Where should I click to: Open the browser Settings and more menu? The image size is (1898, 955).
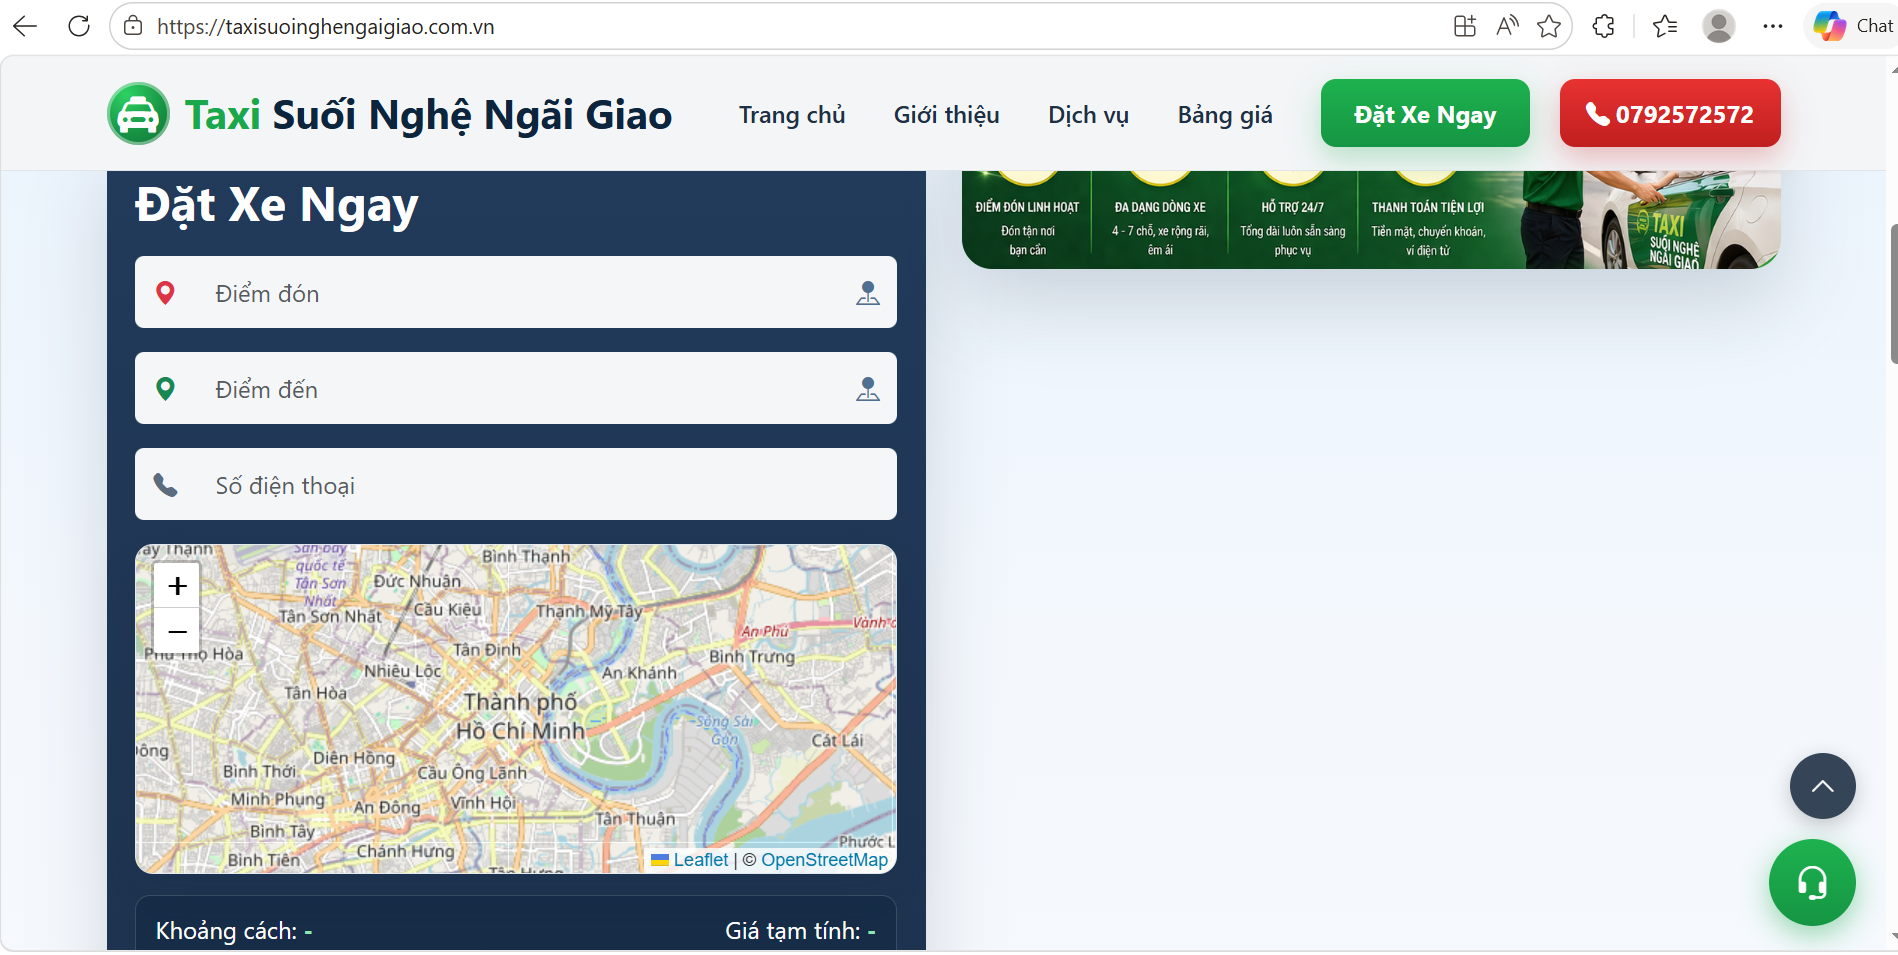[x=1773, y=26]
